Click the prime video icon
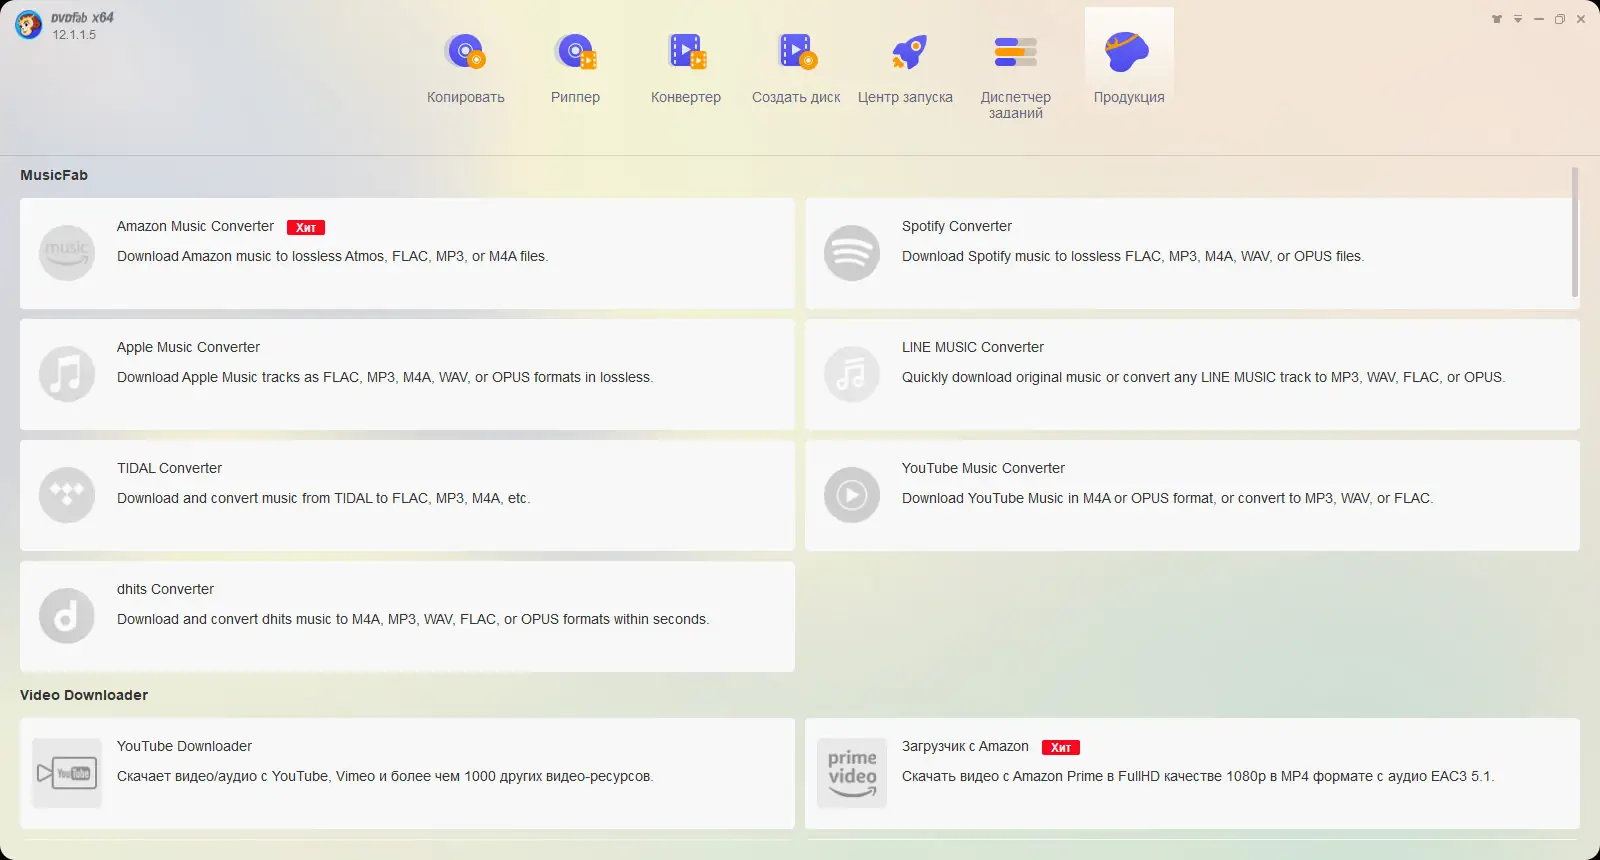 click(x=852, y=773)
